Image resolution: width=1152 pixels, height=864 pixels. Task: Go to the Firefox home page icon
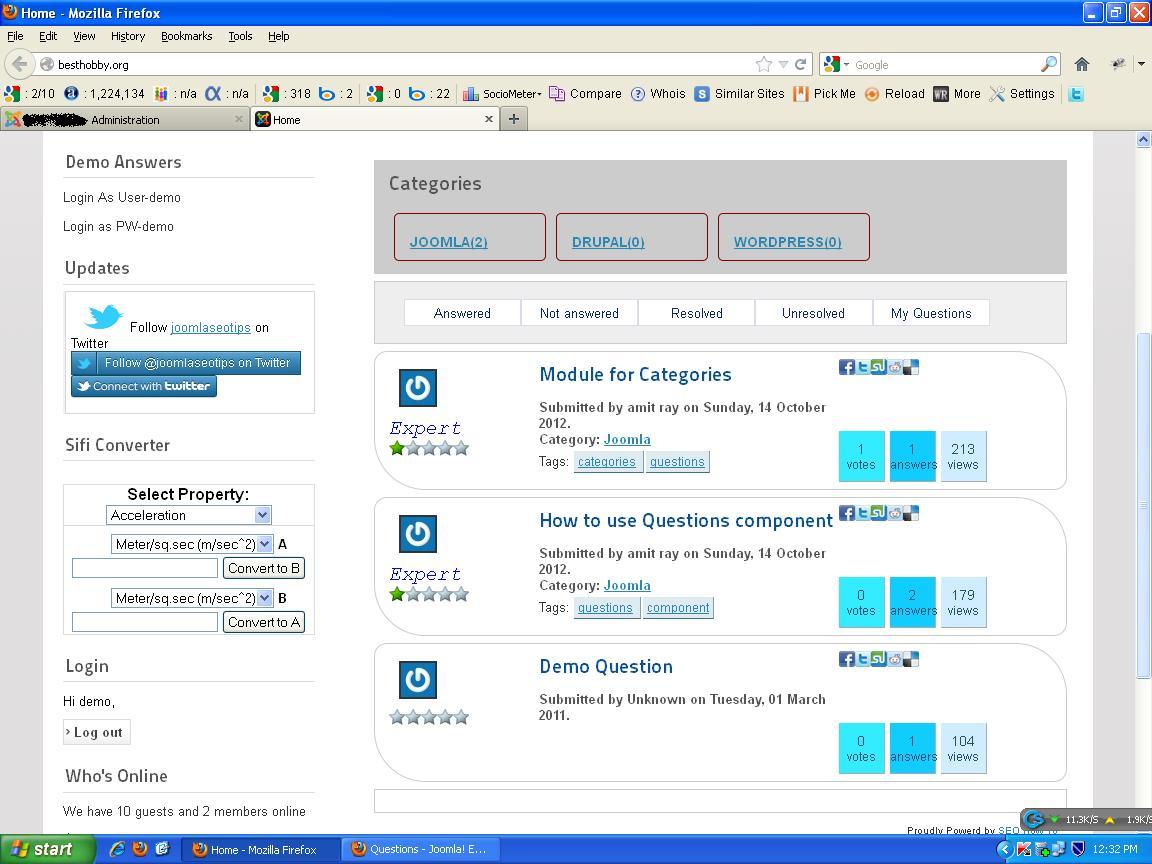pyautogui.click(x=1081, y=65)
